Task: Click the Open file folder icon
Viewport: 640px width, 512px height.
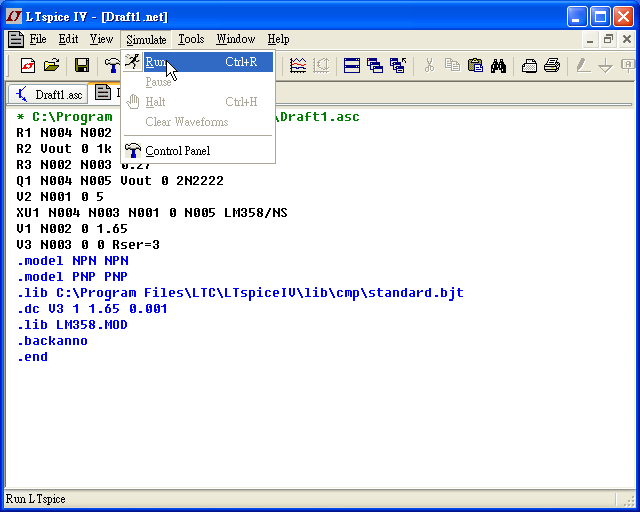Action: click(52, 65)
